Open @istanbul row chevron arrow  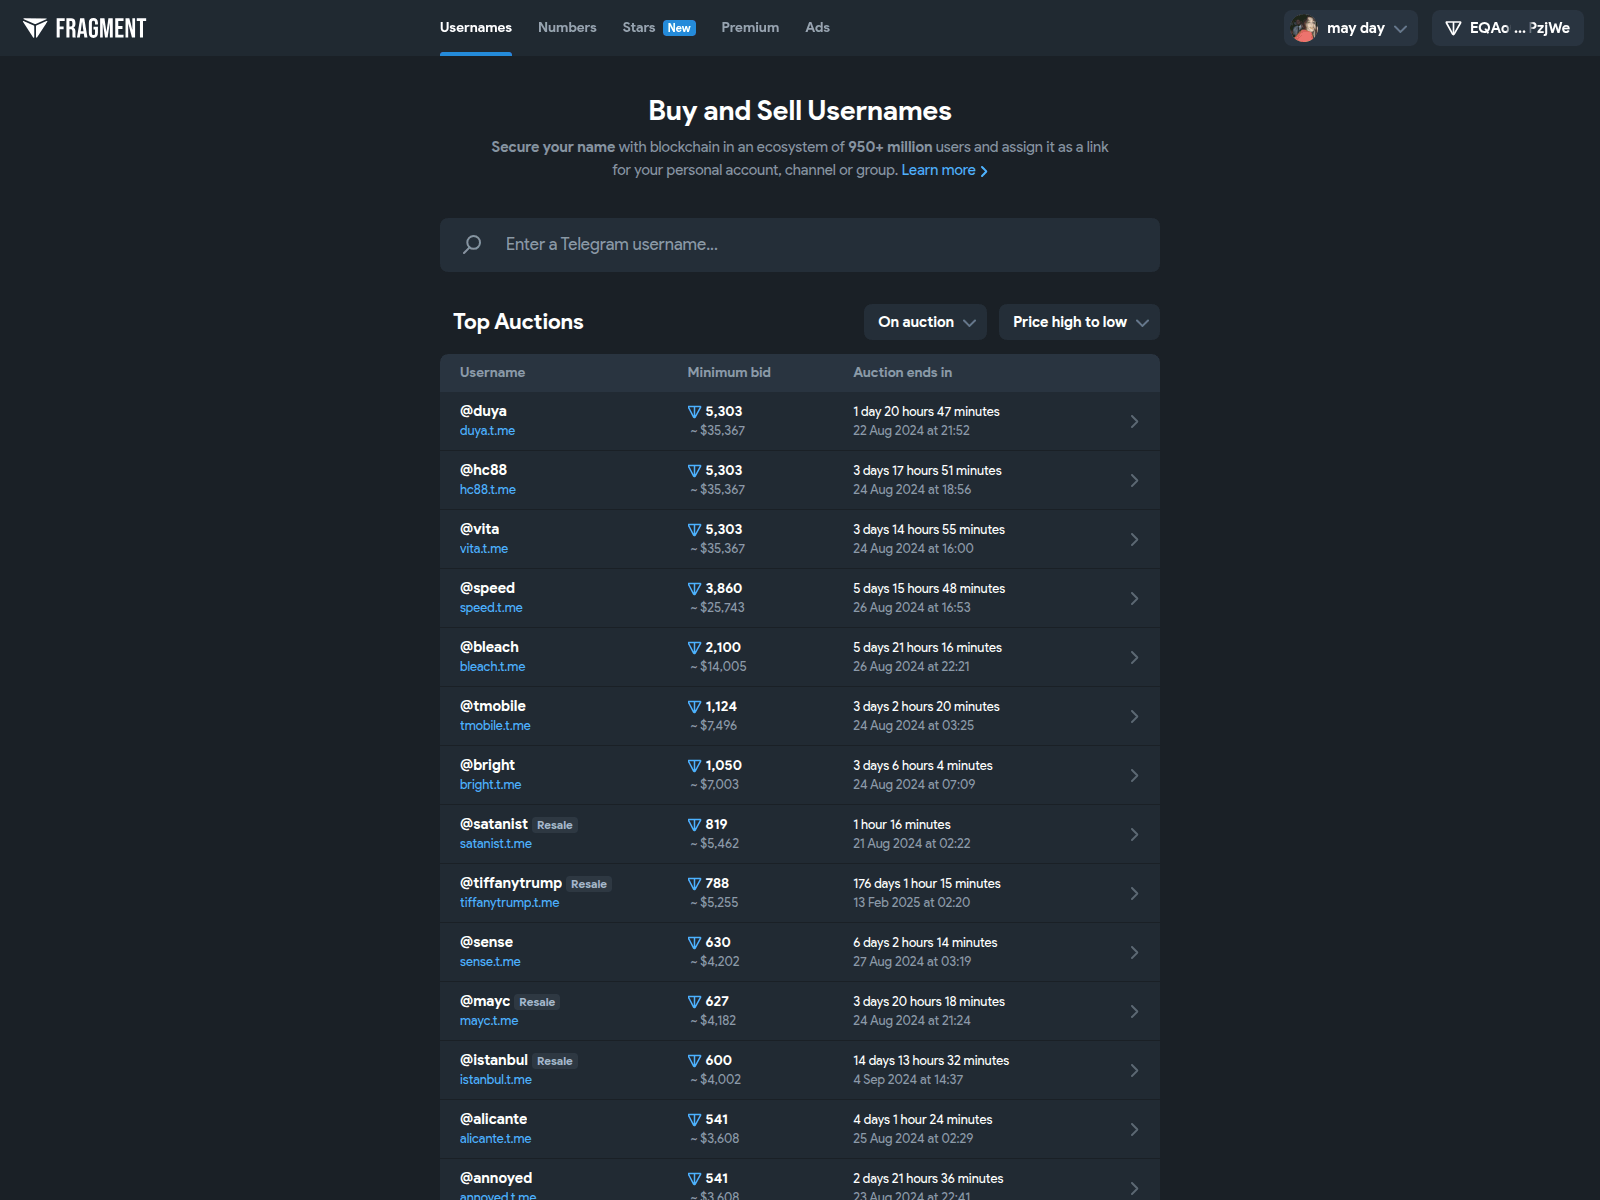[x=1134, y=1070]
